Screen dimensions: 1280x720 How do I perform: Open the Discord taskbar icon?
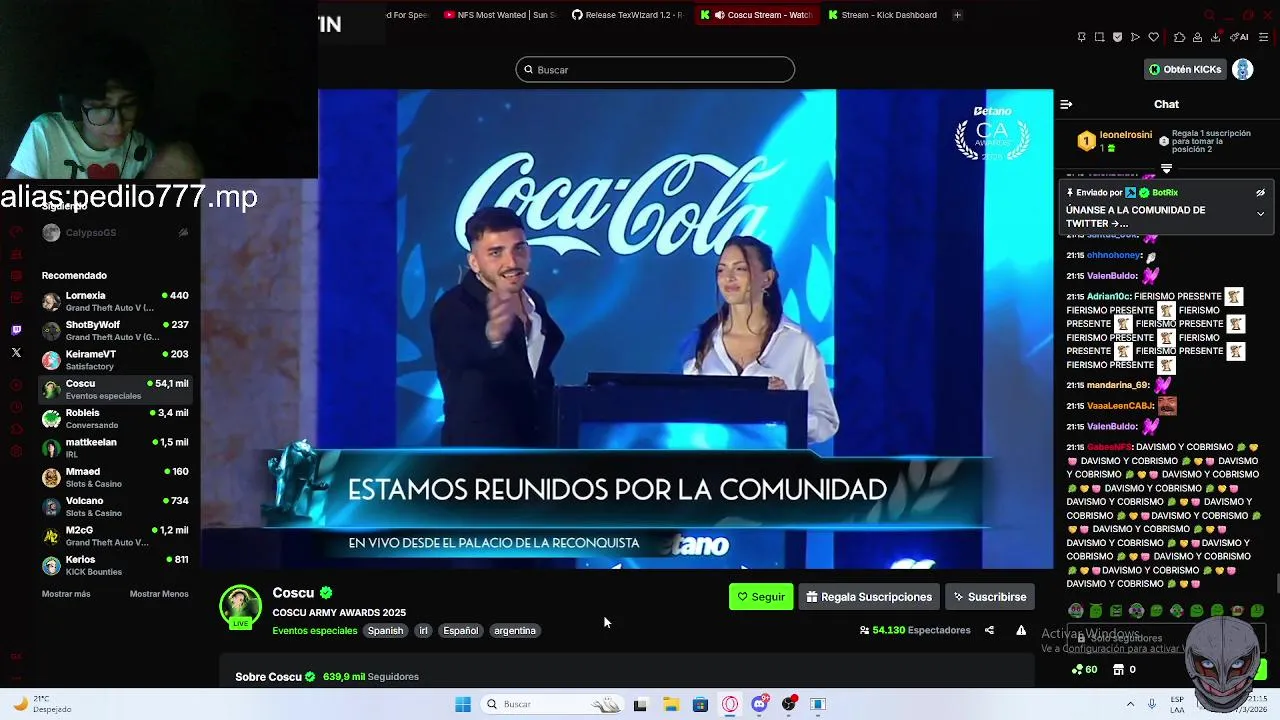click(759, 704)
